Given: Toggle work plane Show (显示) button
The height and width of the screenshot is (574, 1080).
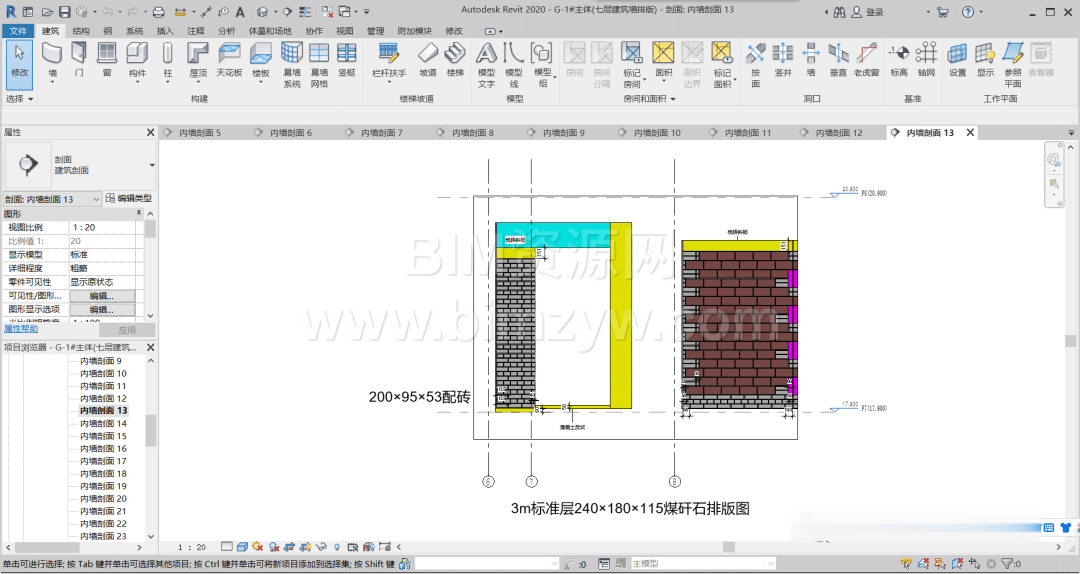Looking at the screenshot, I should tap(985, 59).
